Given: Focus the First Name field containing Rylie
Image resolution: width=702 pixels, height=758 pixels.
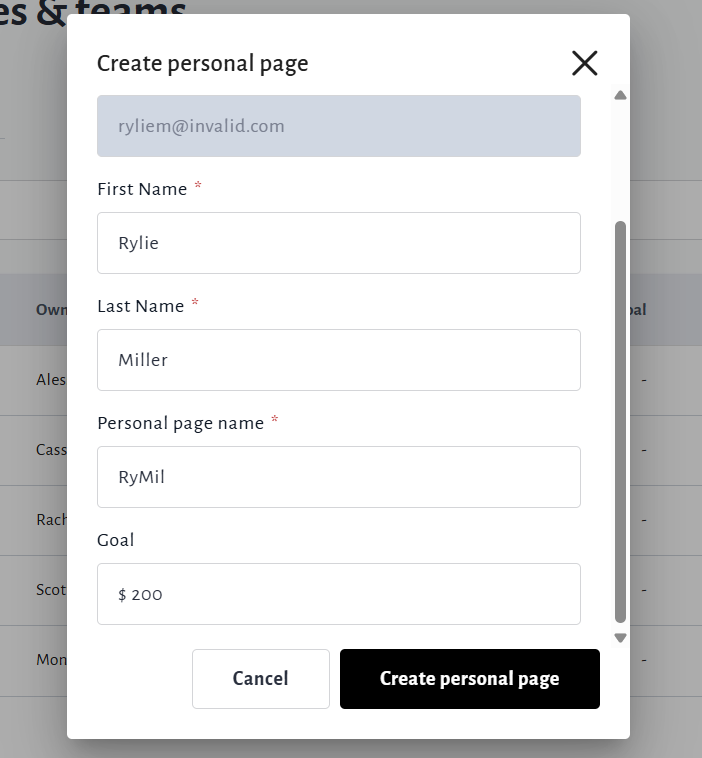Looking at the screenshot, I should point(338,243).
